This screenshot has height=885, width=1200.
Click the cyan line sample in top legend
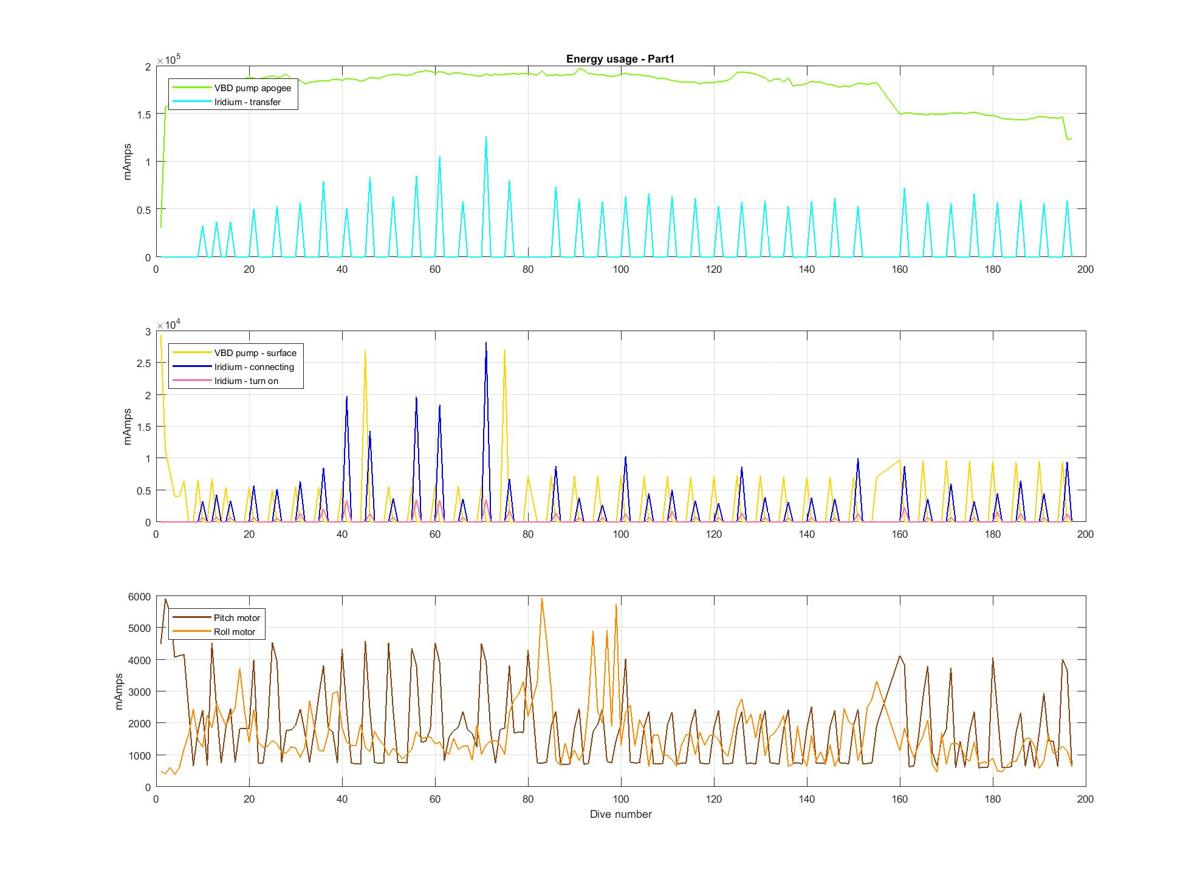(192, 102)
